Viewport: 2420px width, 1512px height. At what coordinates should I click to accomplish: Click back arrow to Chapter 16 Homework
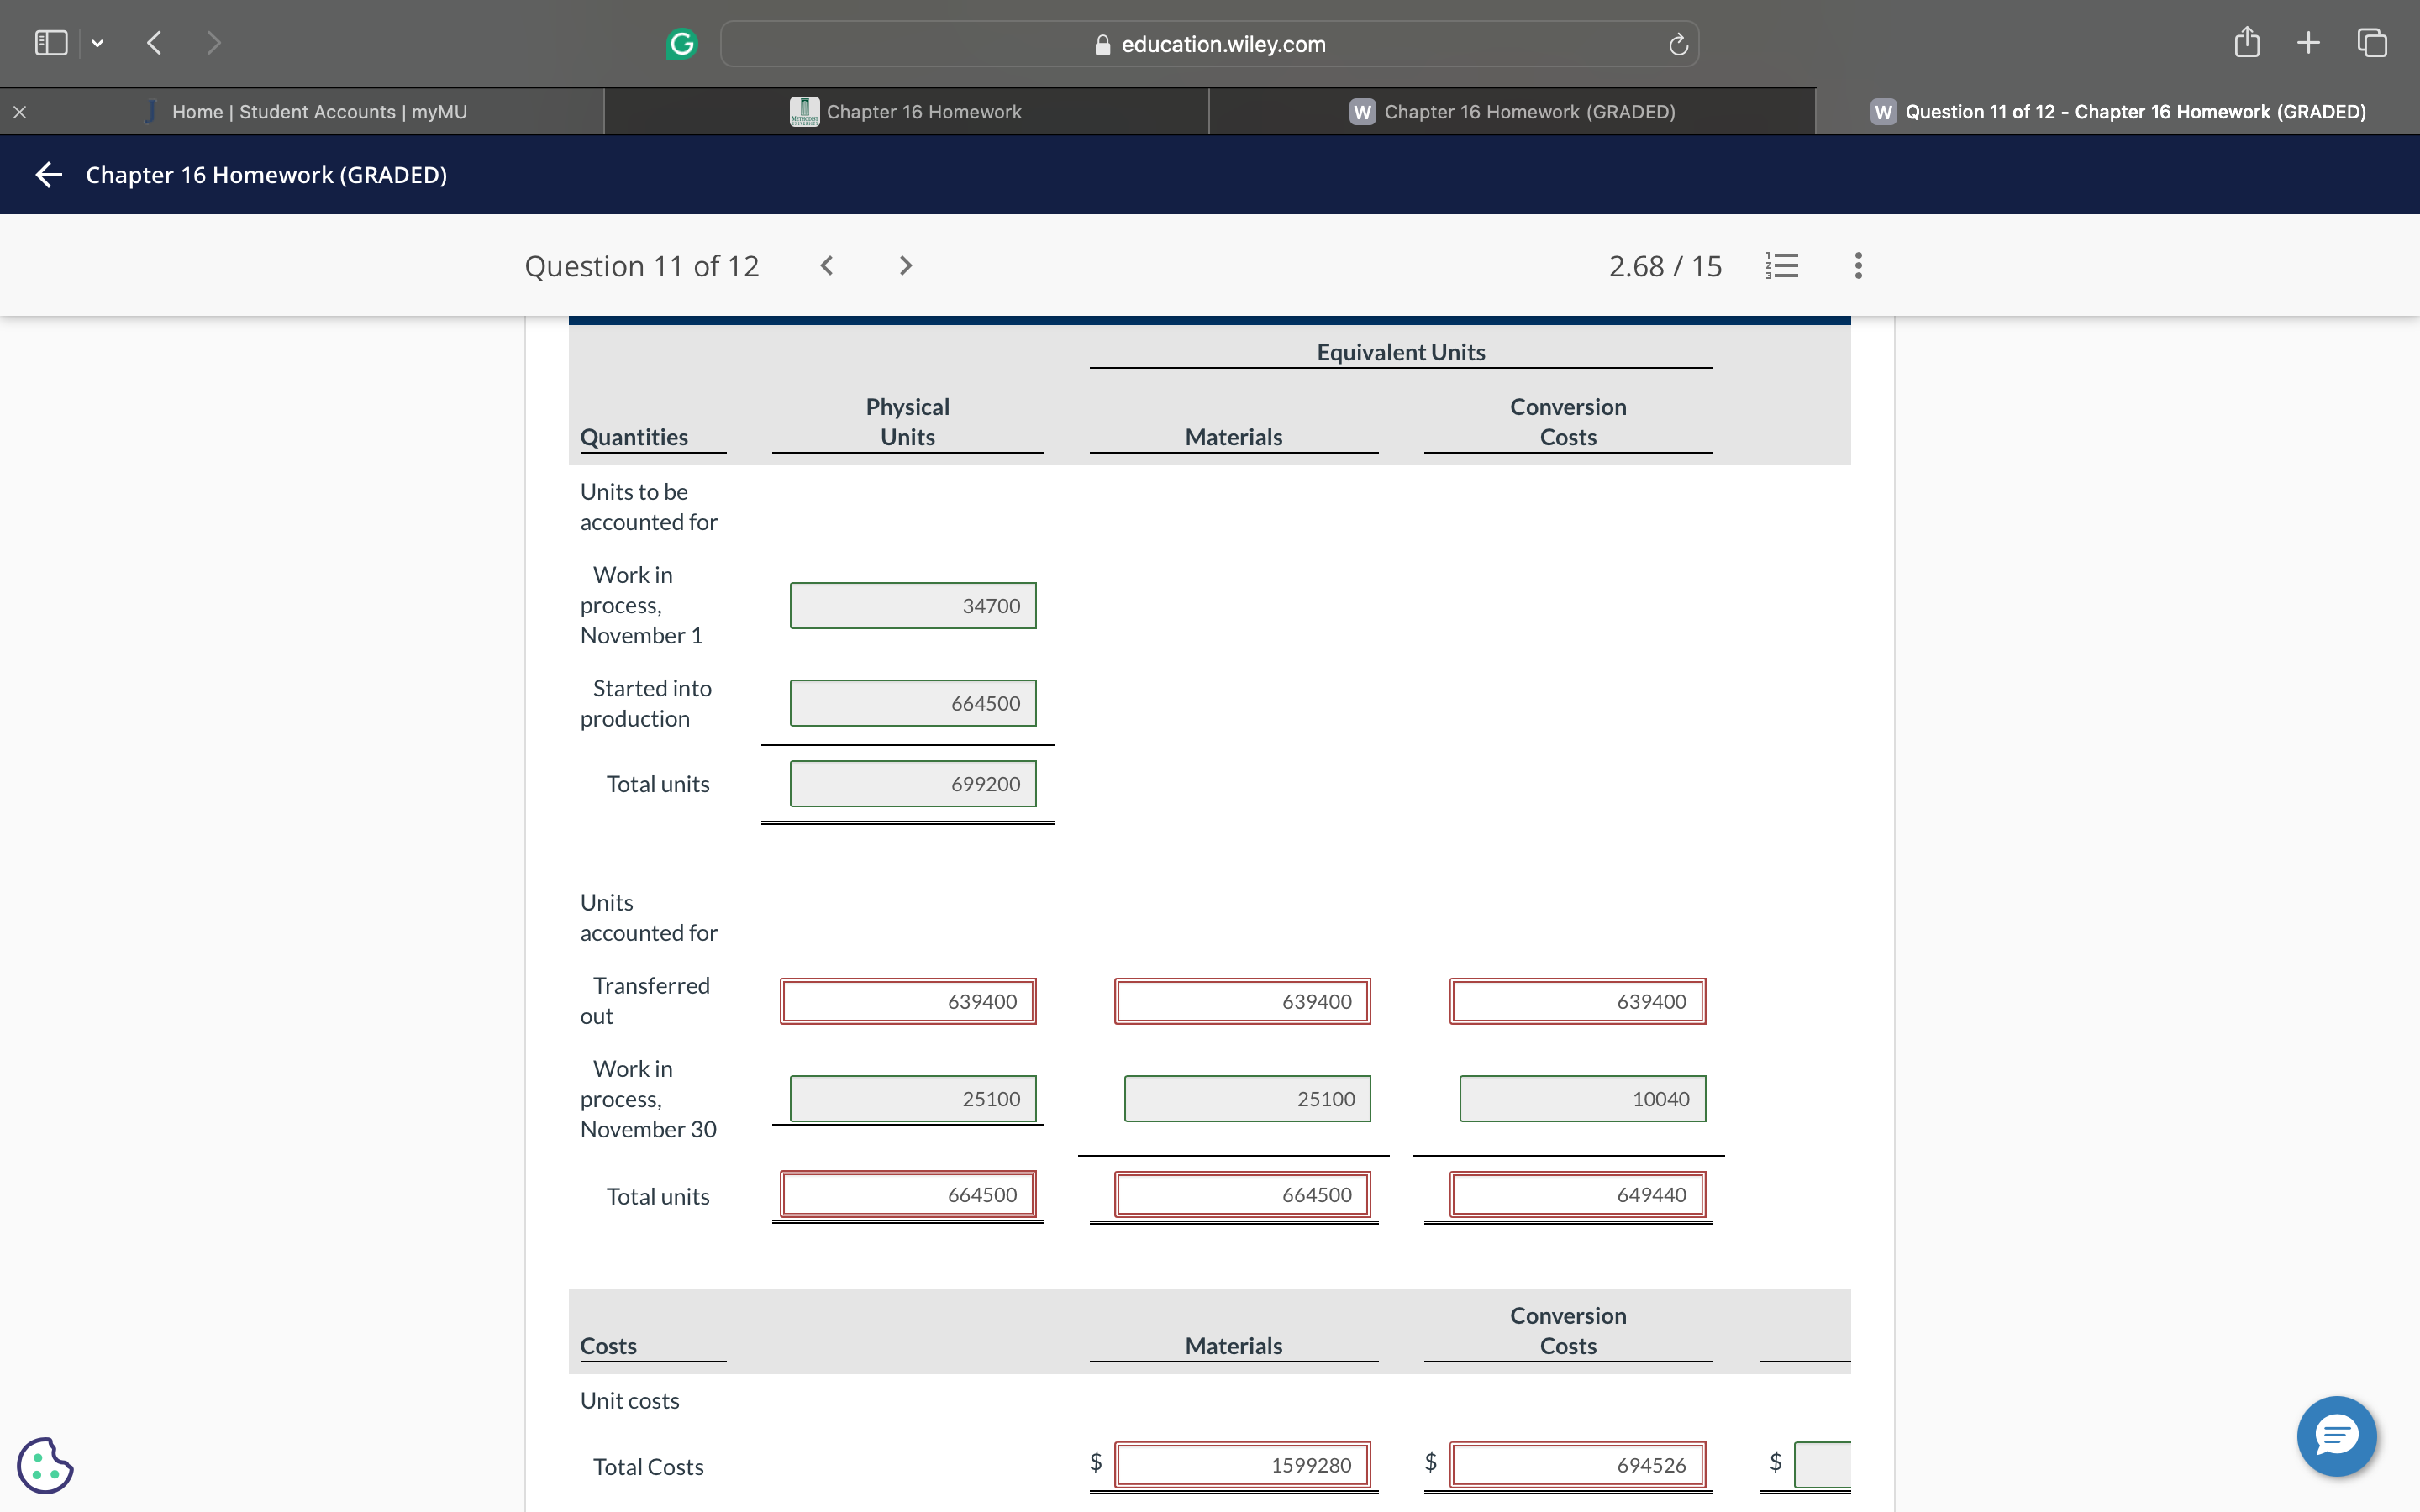click(49, 175)
